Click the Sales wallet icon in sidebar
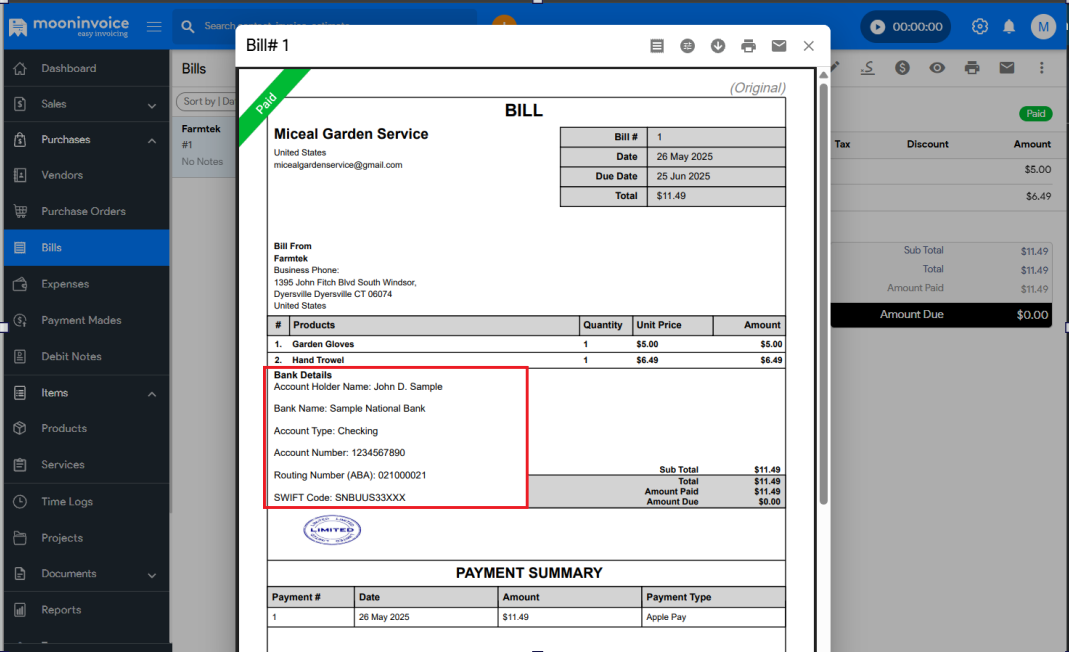This screenshot has width=1069, height=652. [20, 104]
